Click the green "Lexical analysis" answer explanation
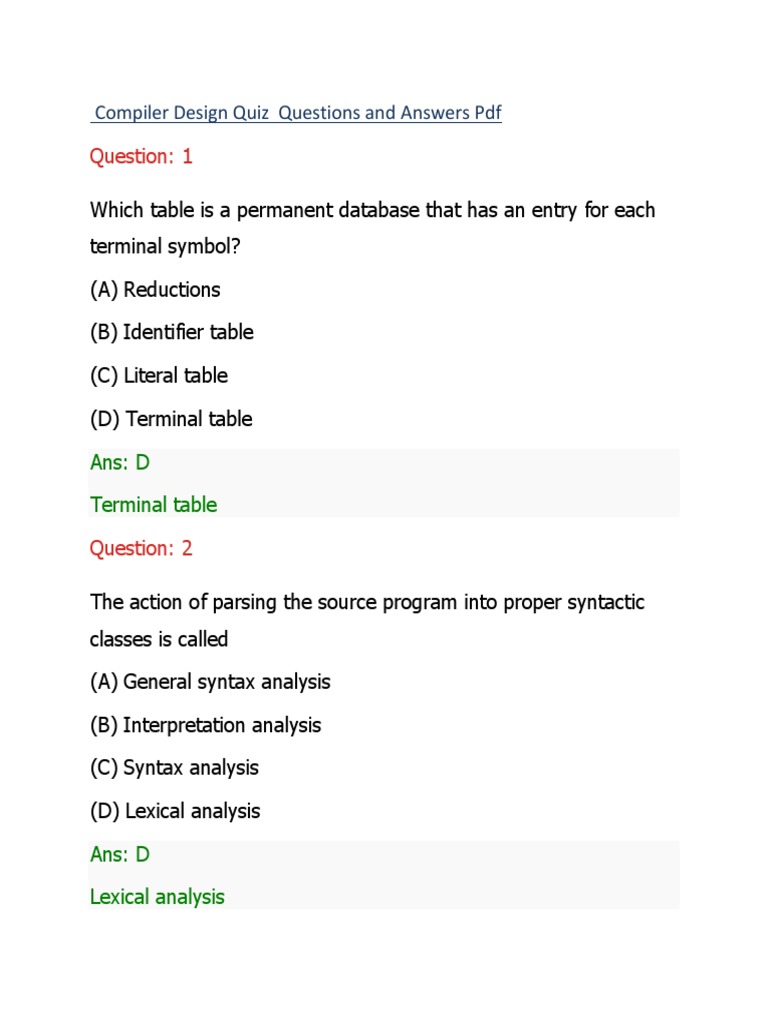Viewport: 768px width, 1024px height. click(x=157, y=897)
